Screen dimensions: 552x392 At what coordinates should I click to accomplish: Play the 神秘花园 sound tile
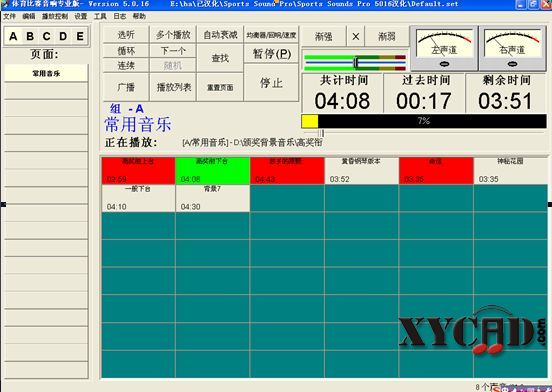coord(510,171)
